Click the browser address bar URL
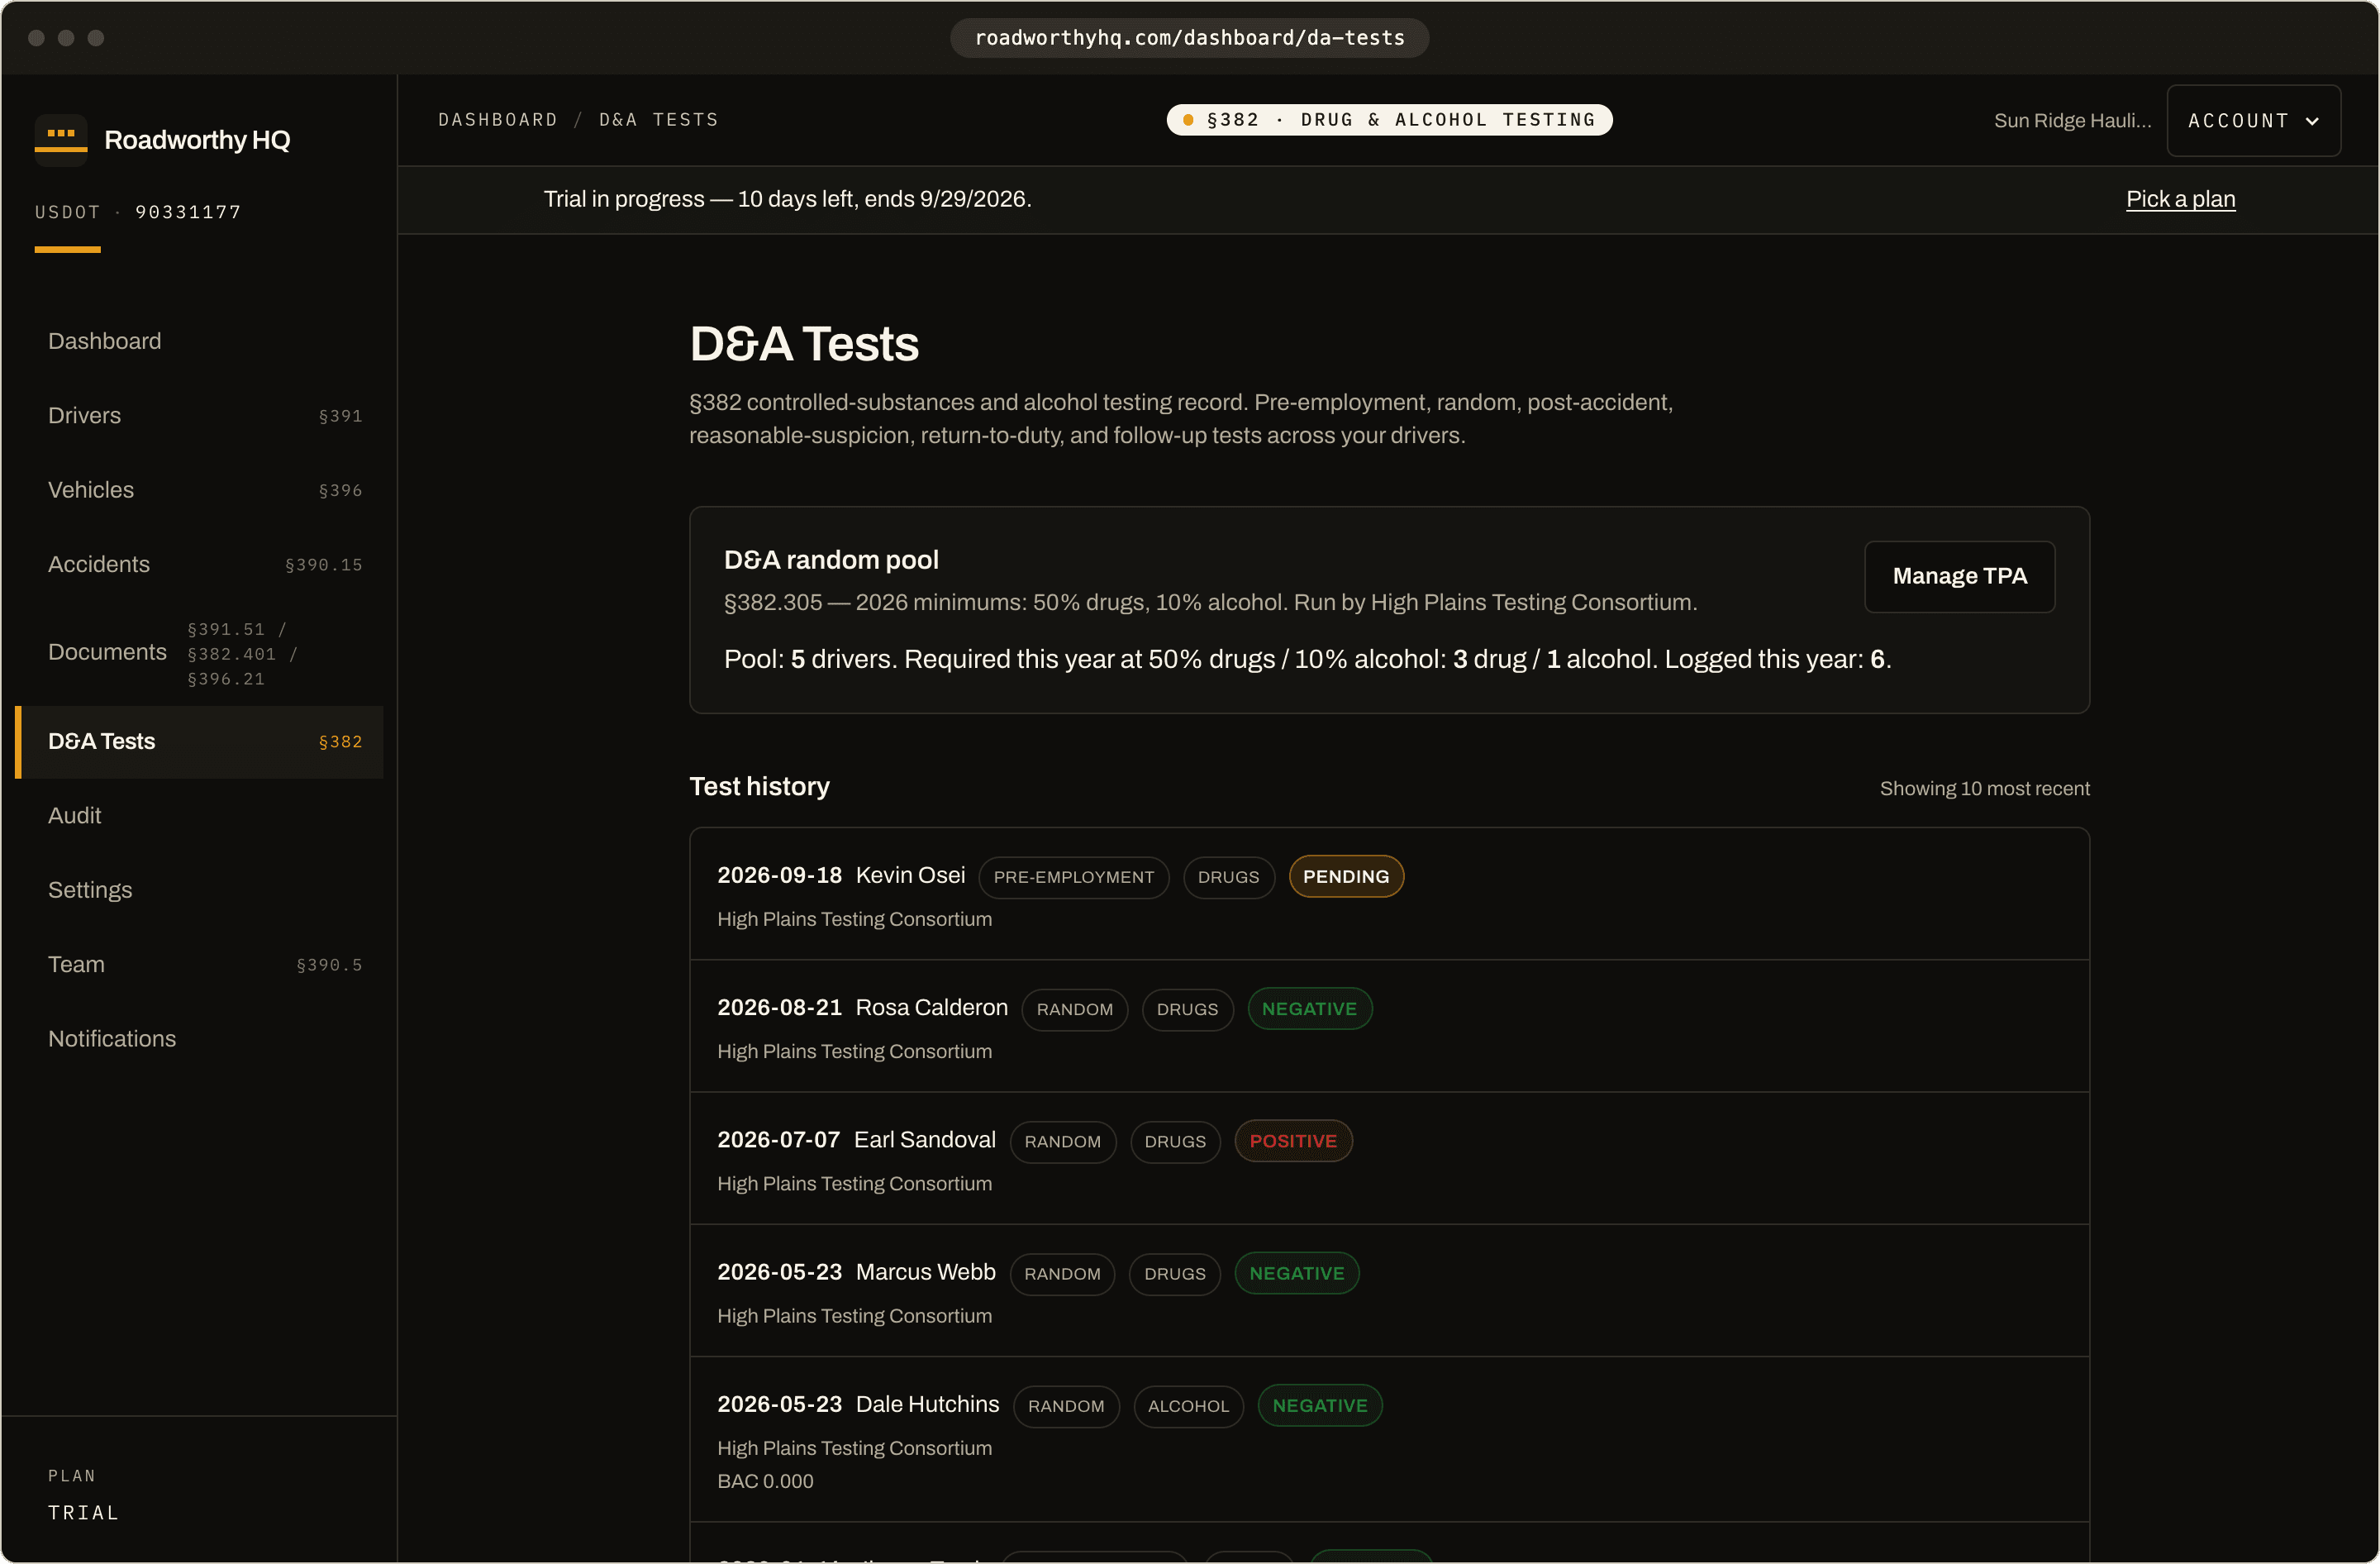 point(1189,38)
